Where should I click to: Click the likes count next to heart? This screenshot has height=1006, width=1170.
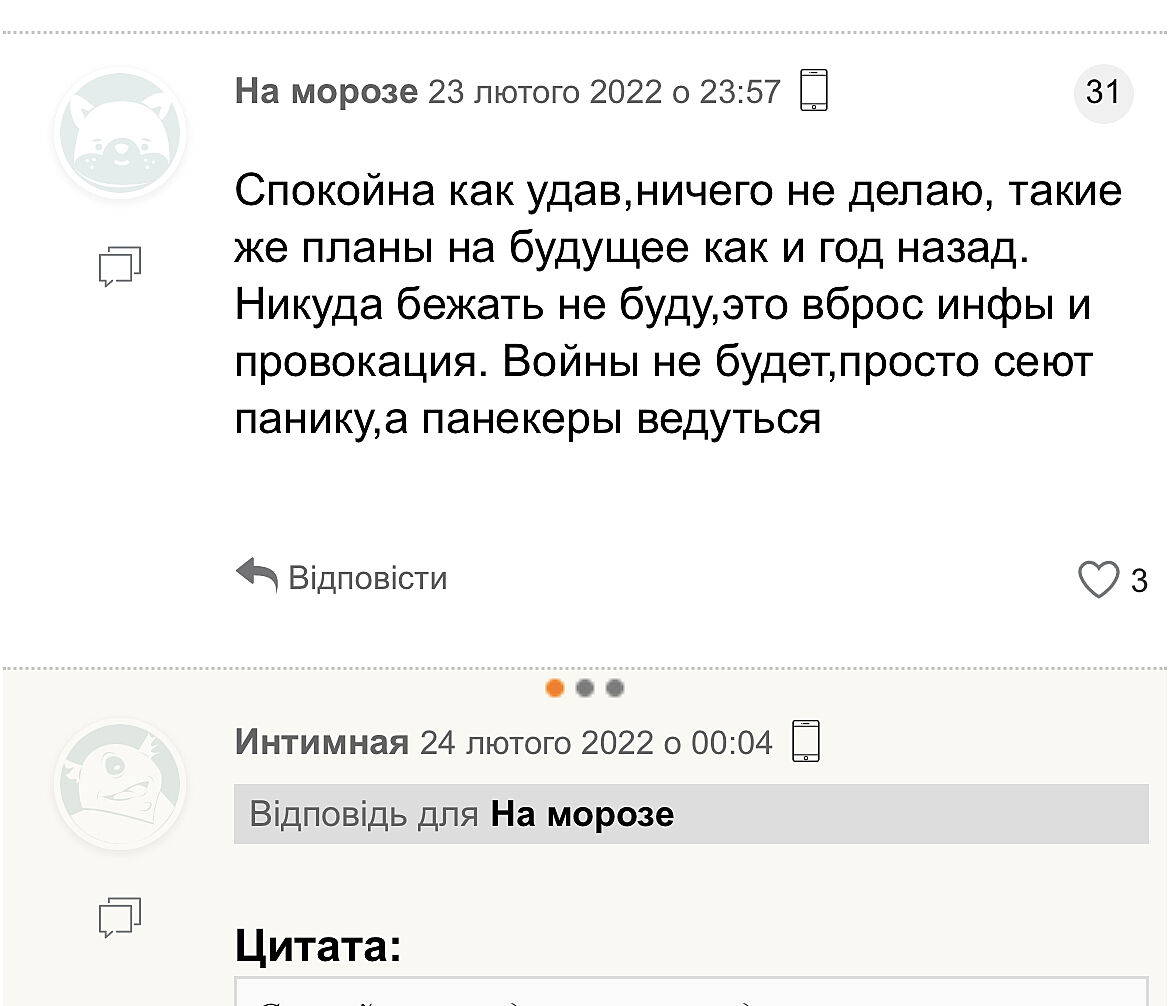click(x=1138, y=581)
